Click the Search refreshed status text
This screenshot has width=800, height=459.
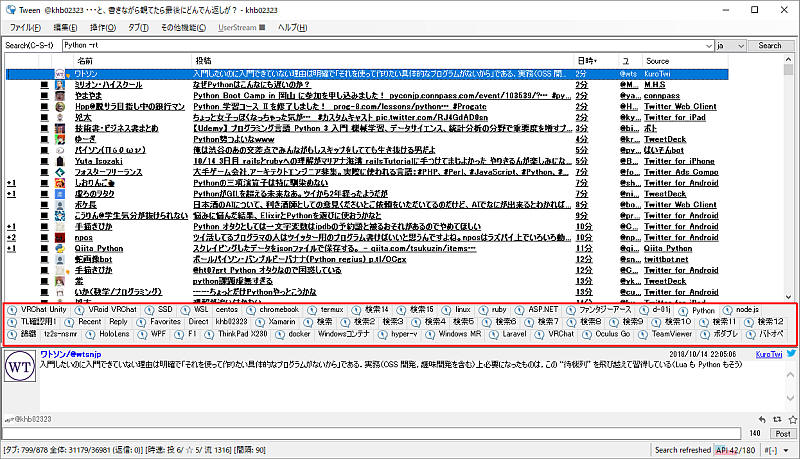pos(683,450)
